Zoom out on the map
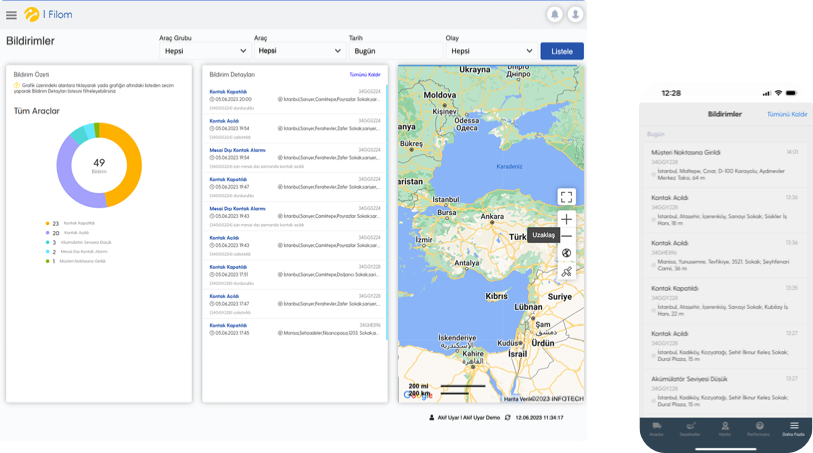 click(x=567, y=236)
